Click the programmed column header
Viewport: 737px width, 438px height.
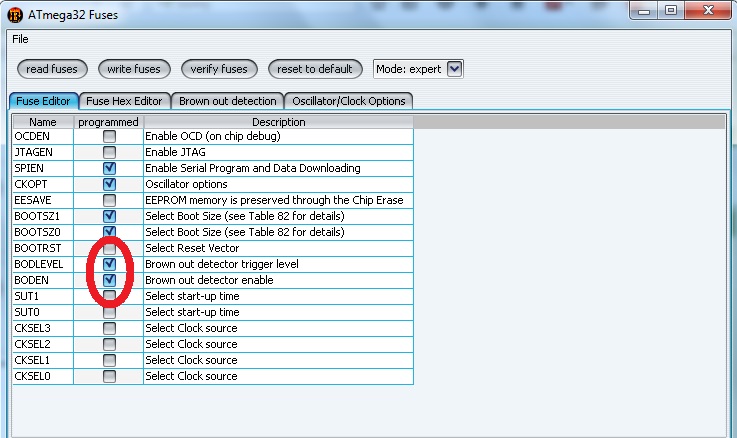pos(109,122)
